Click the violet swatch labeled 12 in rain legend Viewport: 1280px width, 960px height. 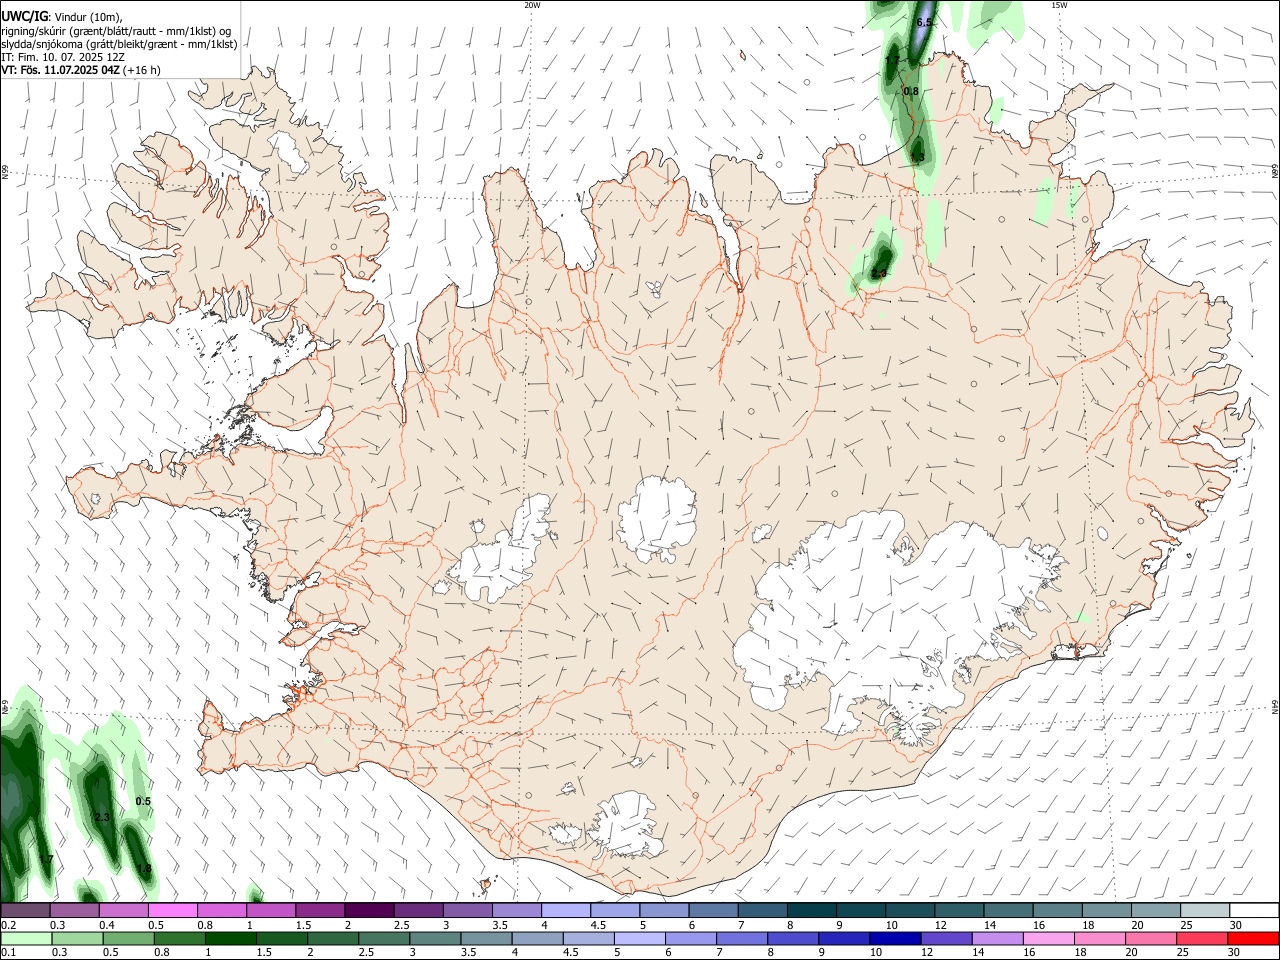(x=946, y=939)
